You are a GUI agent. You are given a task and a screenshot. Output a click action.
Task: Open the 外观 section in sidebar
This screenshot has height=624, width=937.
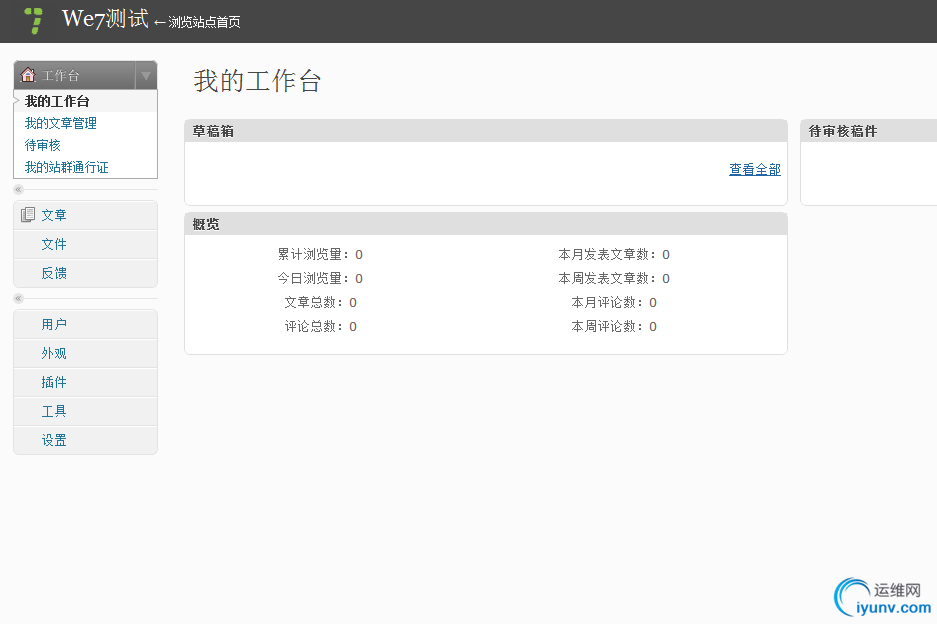(x=54, y=353)
